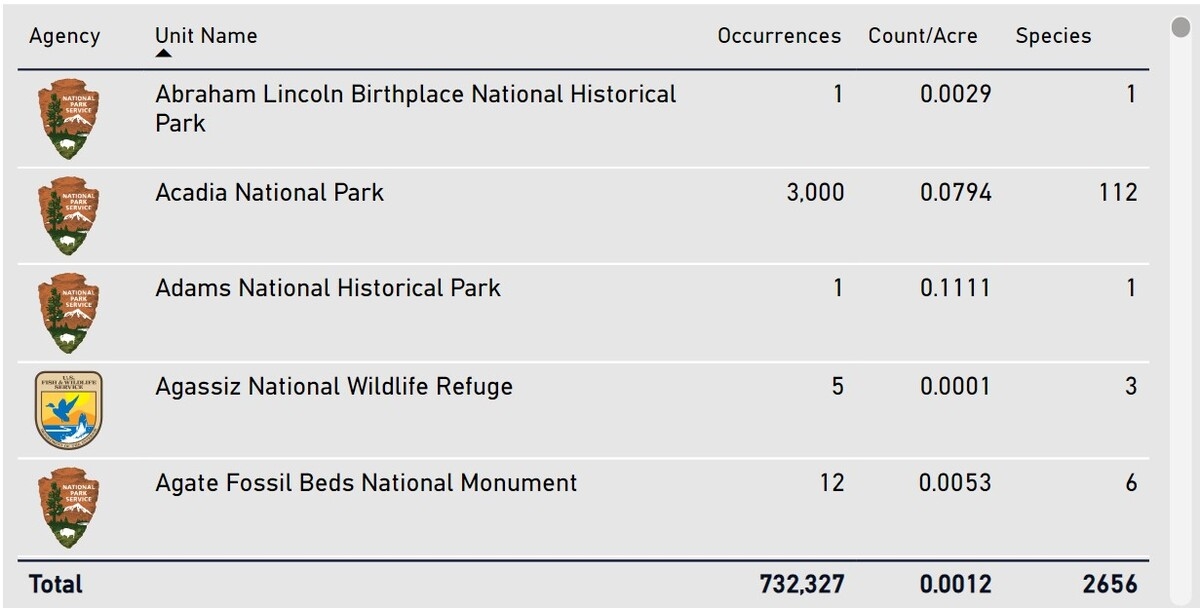Screen dimensions: 1200x608
Task: Click the Adams National Historical Park arrowhead icon
Action: click(68, 313)
